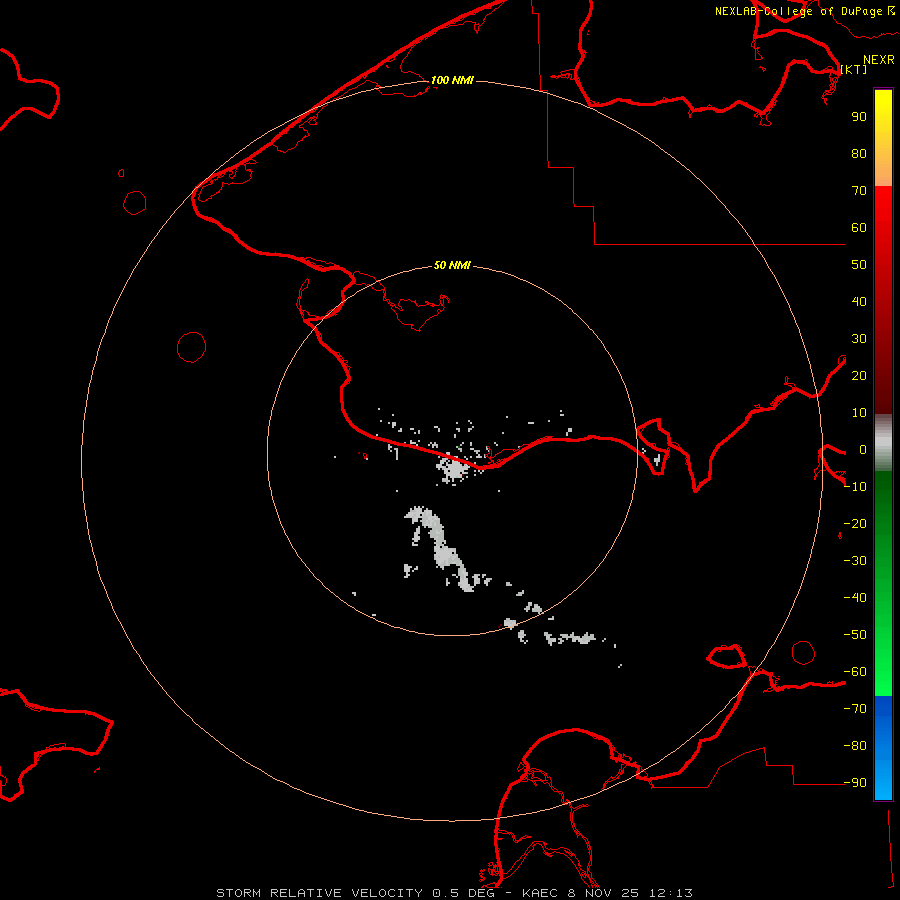Click the 60 value on velocity scale
This screenshot has width=900, height=900.
pyautogui.click(x=859, y=227)
